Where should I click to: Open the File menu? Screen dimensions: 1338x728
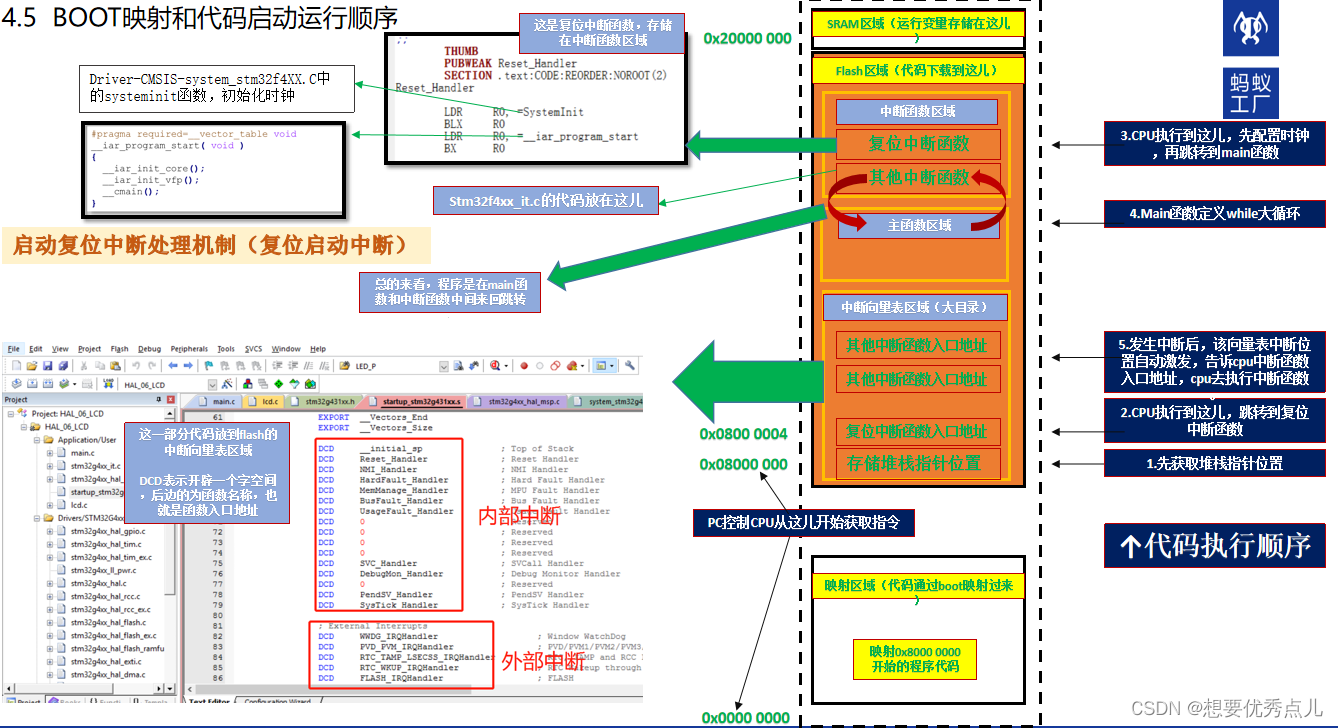(x=14, y=349)
